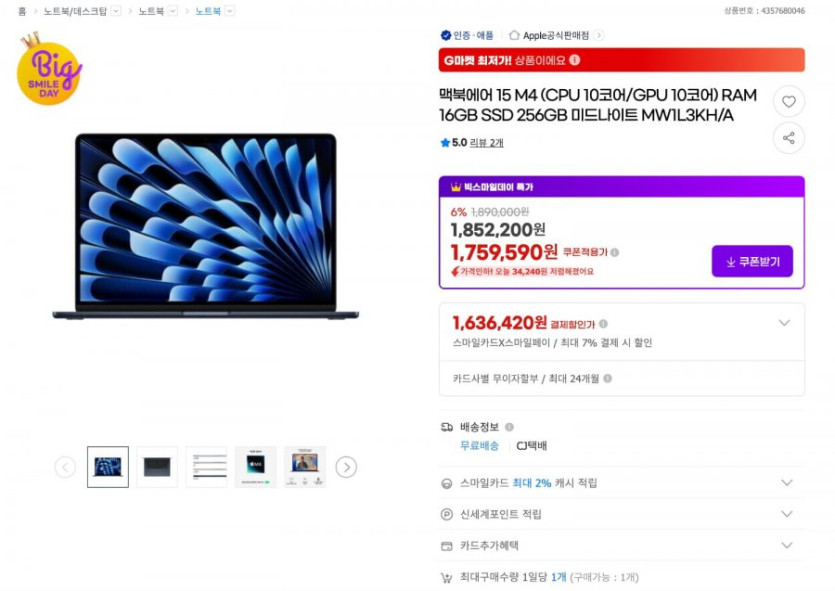Click info icon next to 쿠폰적용가

(615, 252)
